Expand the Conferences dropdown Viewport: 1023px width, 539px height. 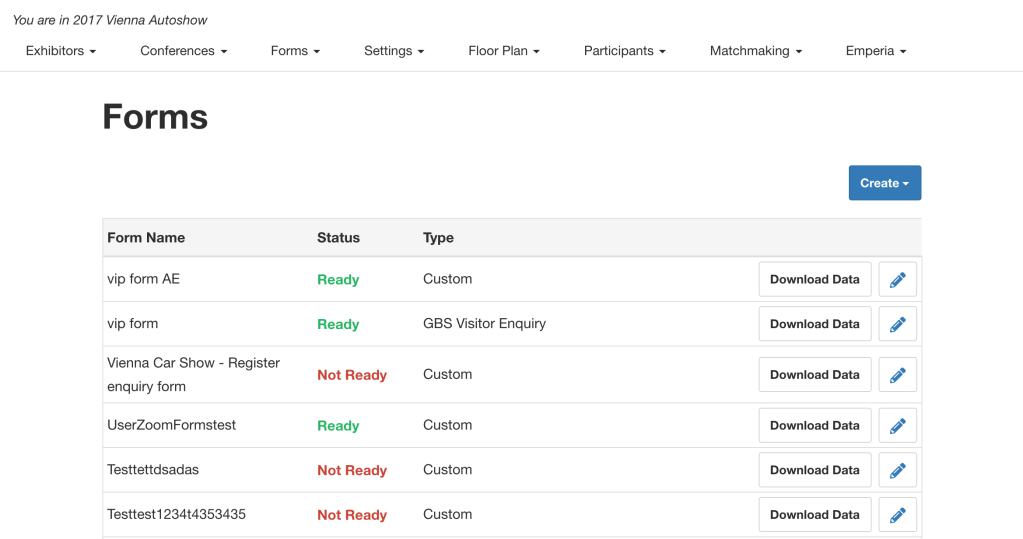183,51
